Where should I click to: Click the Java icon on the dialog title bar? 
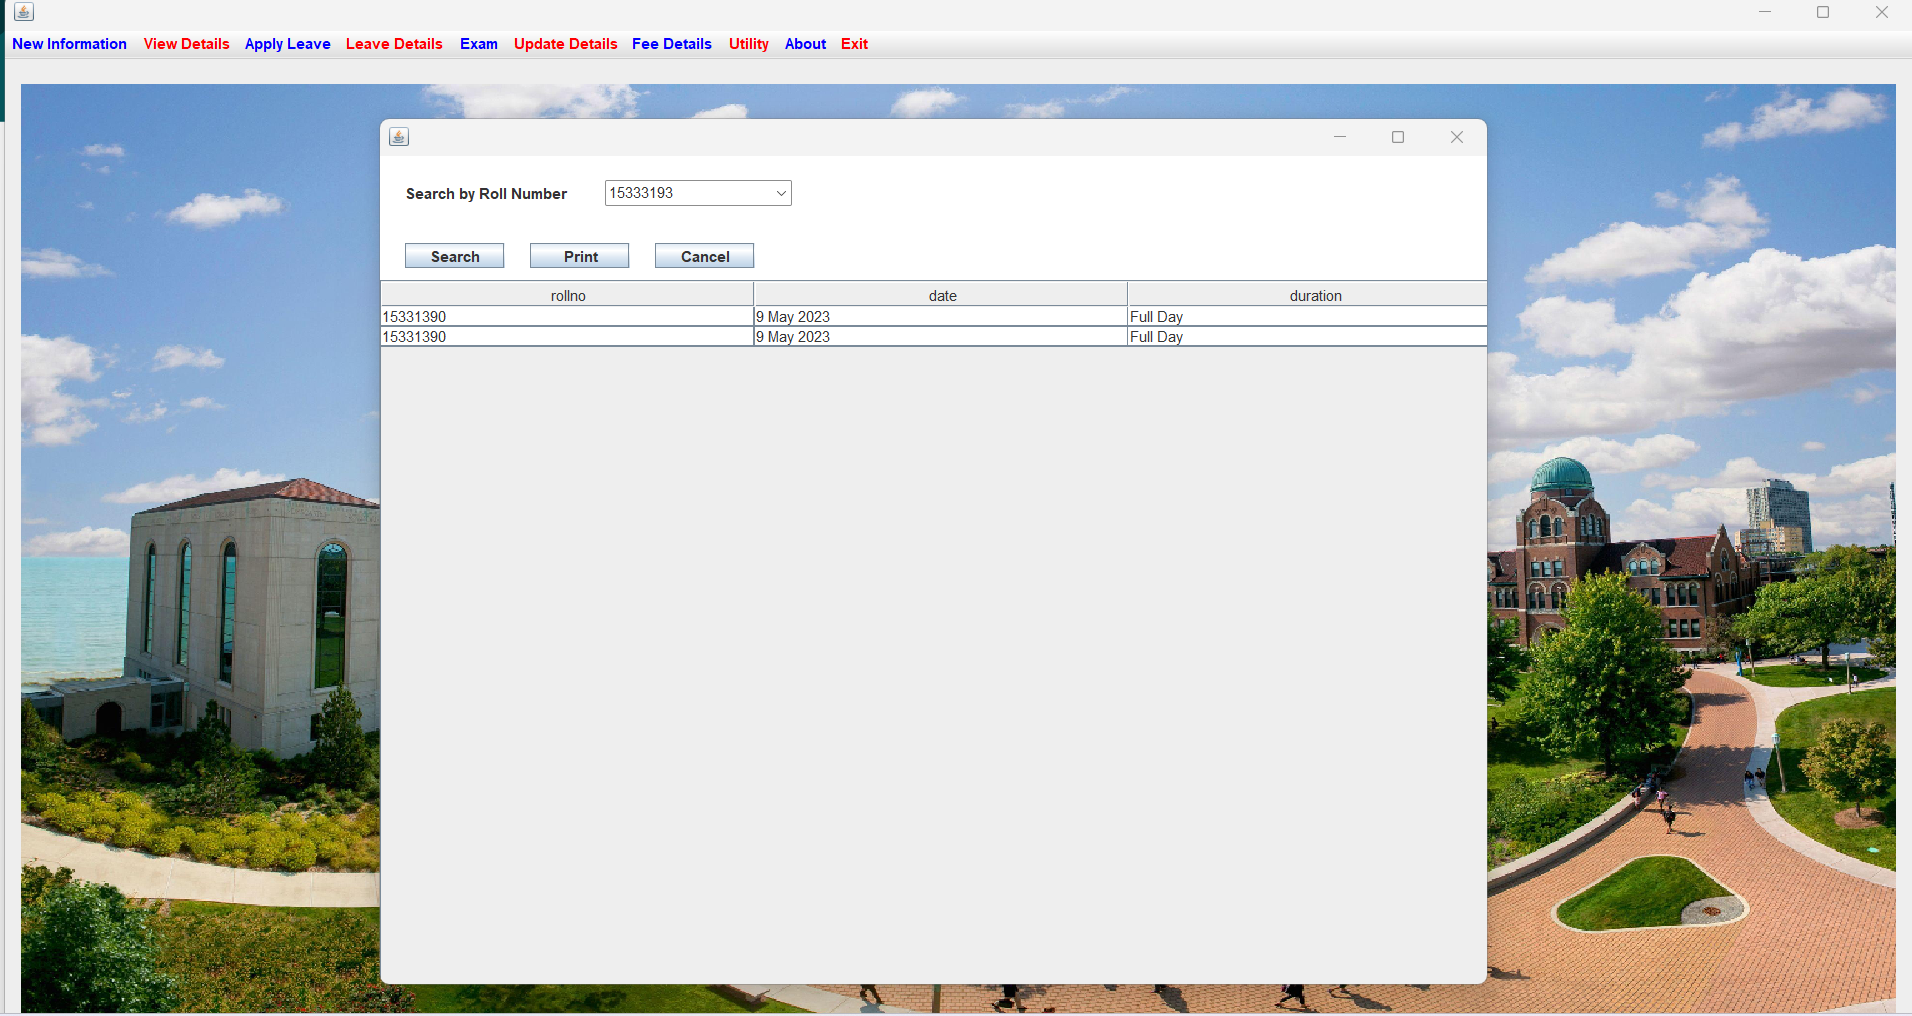click(398, 136)
